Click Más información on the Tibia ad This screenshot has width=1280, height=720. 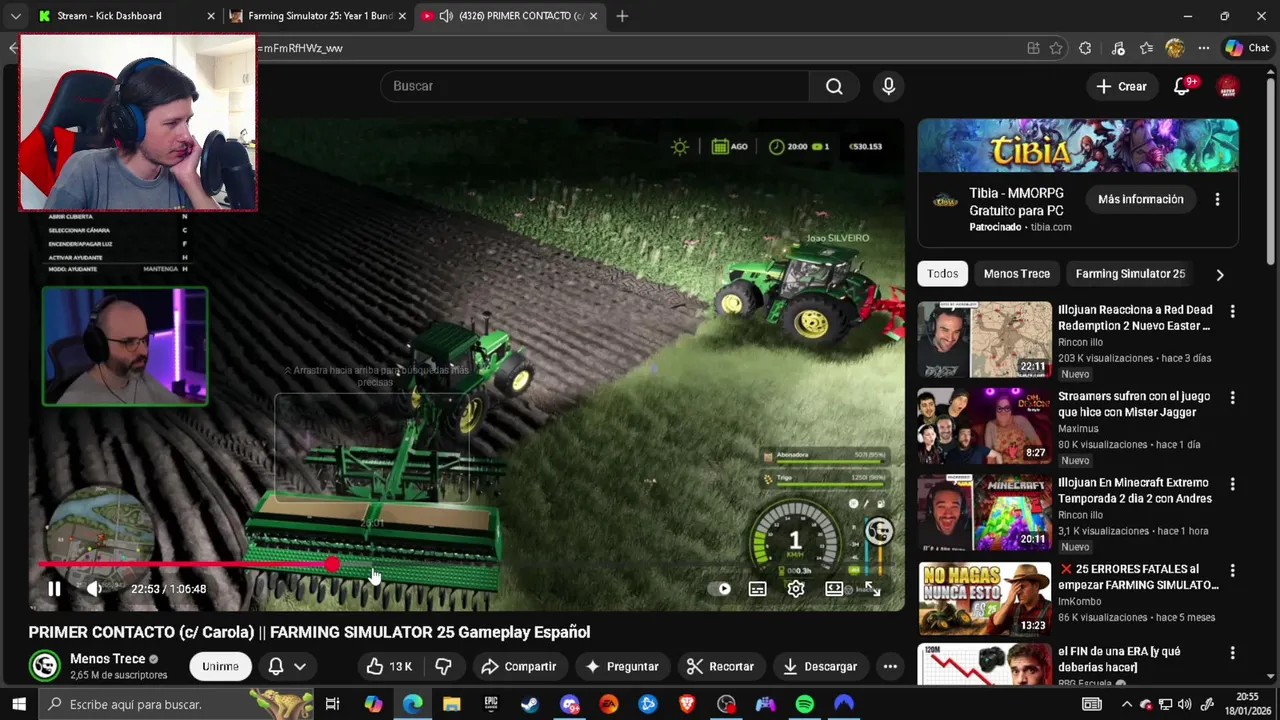(x=1140, y=199)
